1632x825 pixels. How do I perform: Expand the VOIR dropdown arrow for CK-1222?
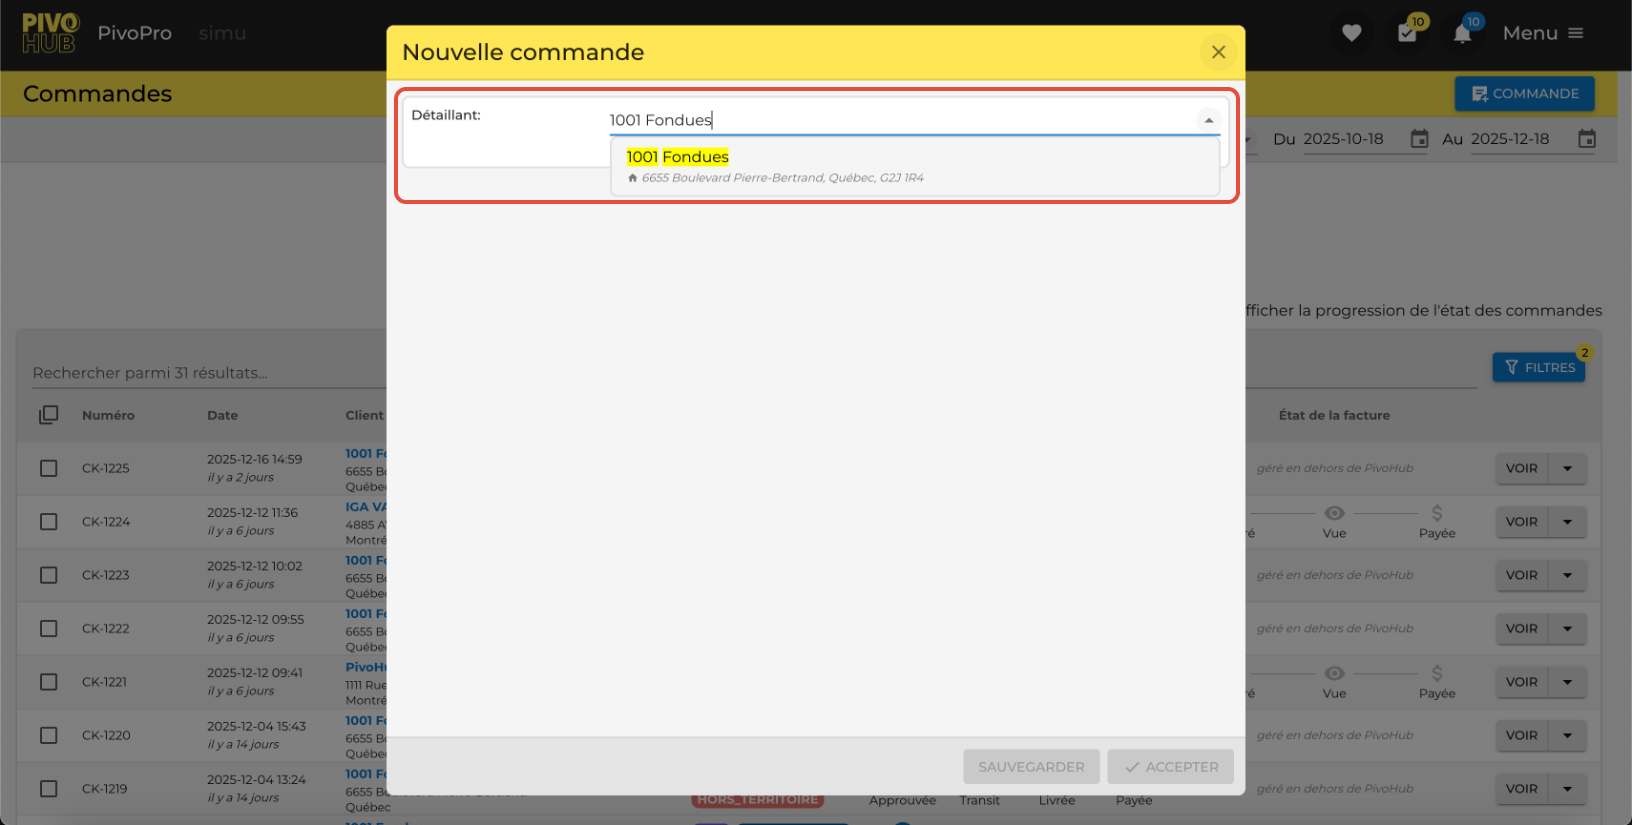click(1568, 629)
